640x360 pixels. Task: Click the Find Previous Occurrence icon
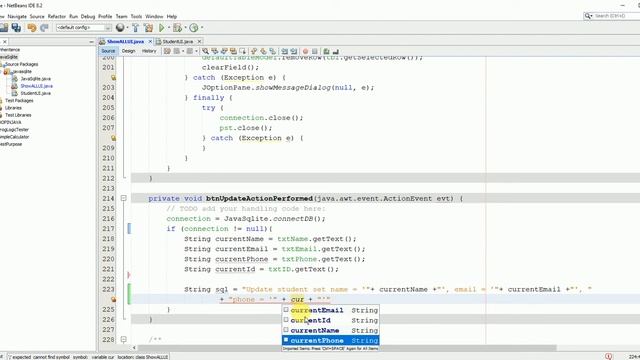point(215,51)
